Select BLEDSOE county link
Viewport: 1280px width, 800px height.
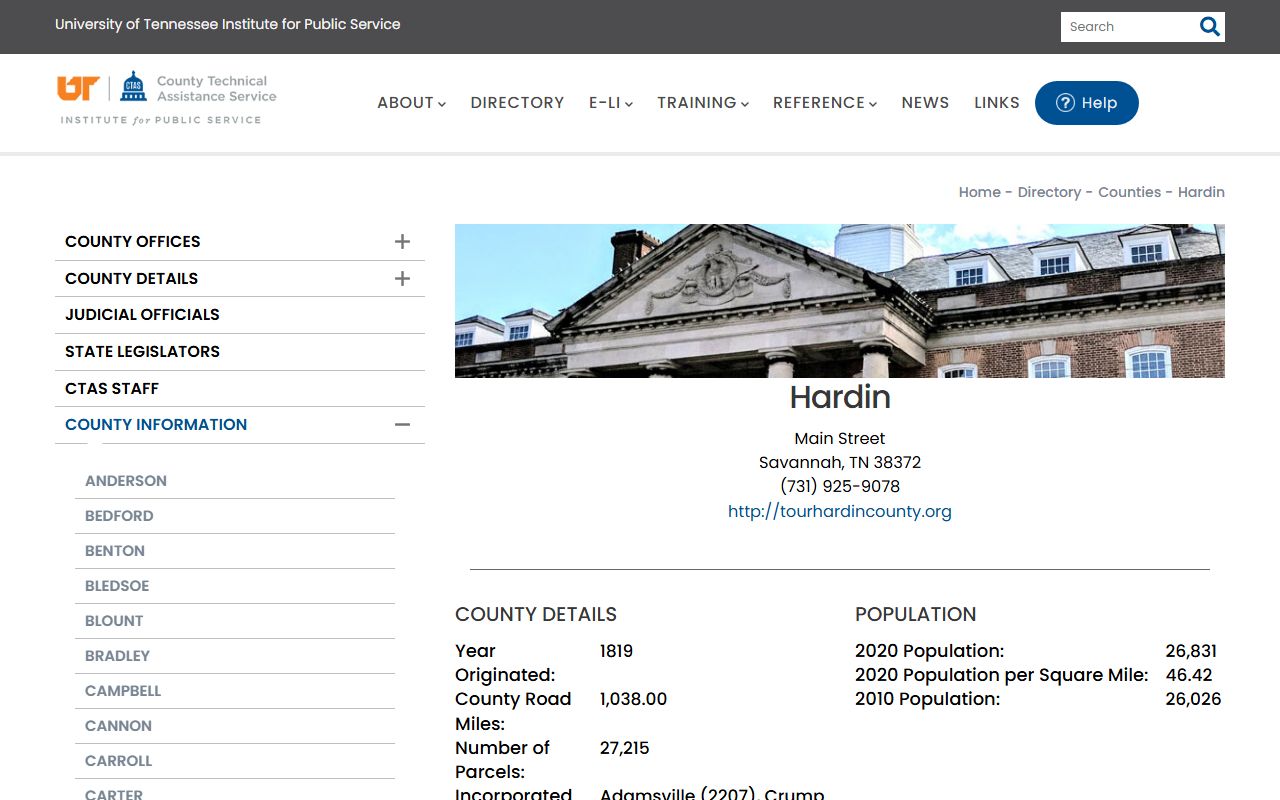[x=117, y=586]
